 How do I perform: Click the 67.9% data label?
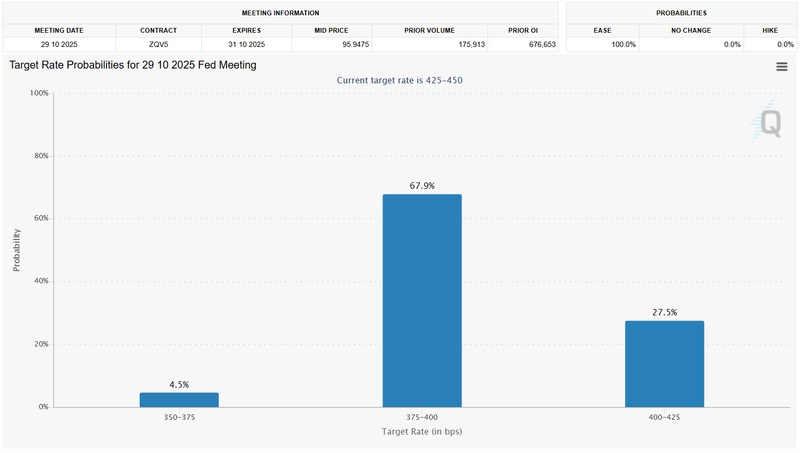(x=421, y=185)
